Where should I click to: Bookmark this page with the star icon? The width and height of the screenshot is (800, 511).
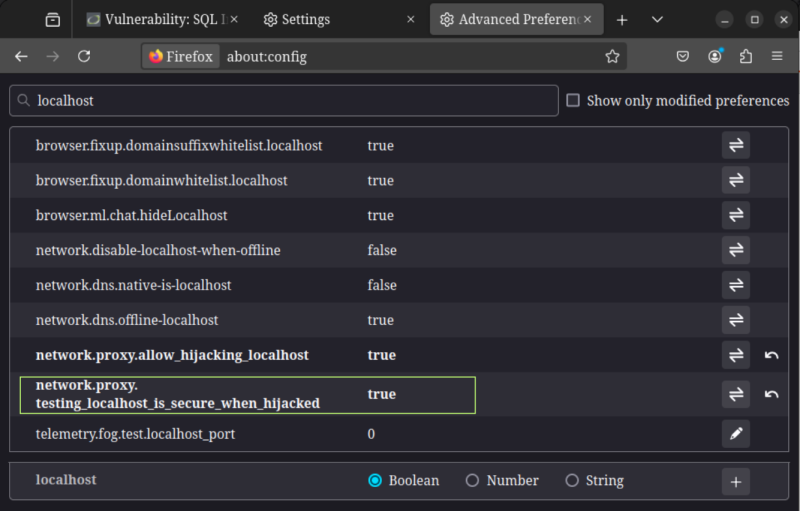(612, 56)
